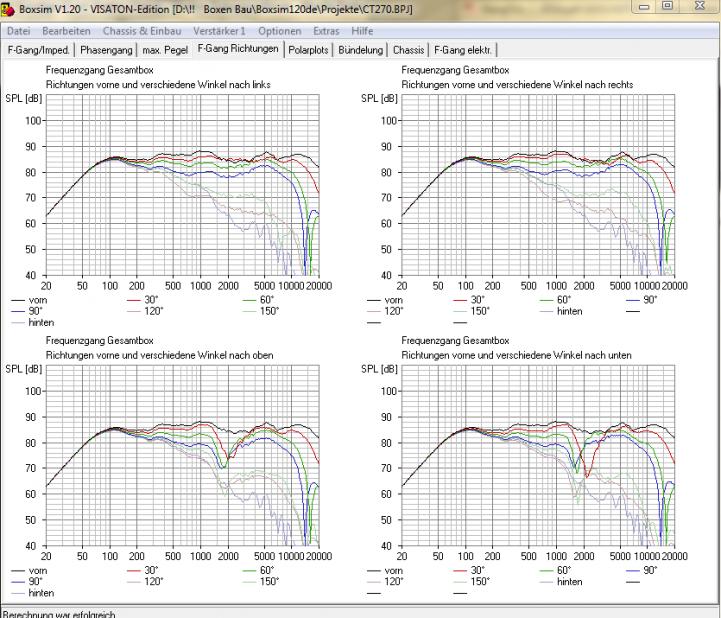Click 'Frequenzgang Gesamtbox' title of bottom-left chart
This screenshot has height=618, width=721.
tap(99, 340)
